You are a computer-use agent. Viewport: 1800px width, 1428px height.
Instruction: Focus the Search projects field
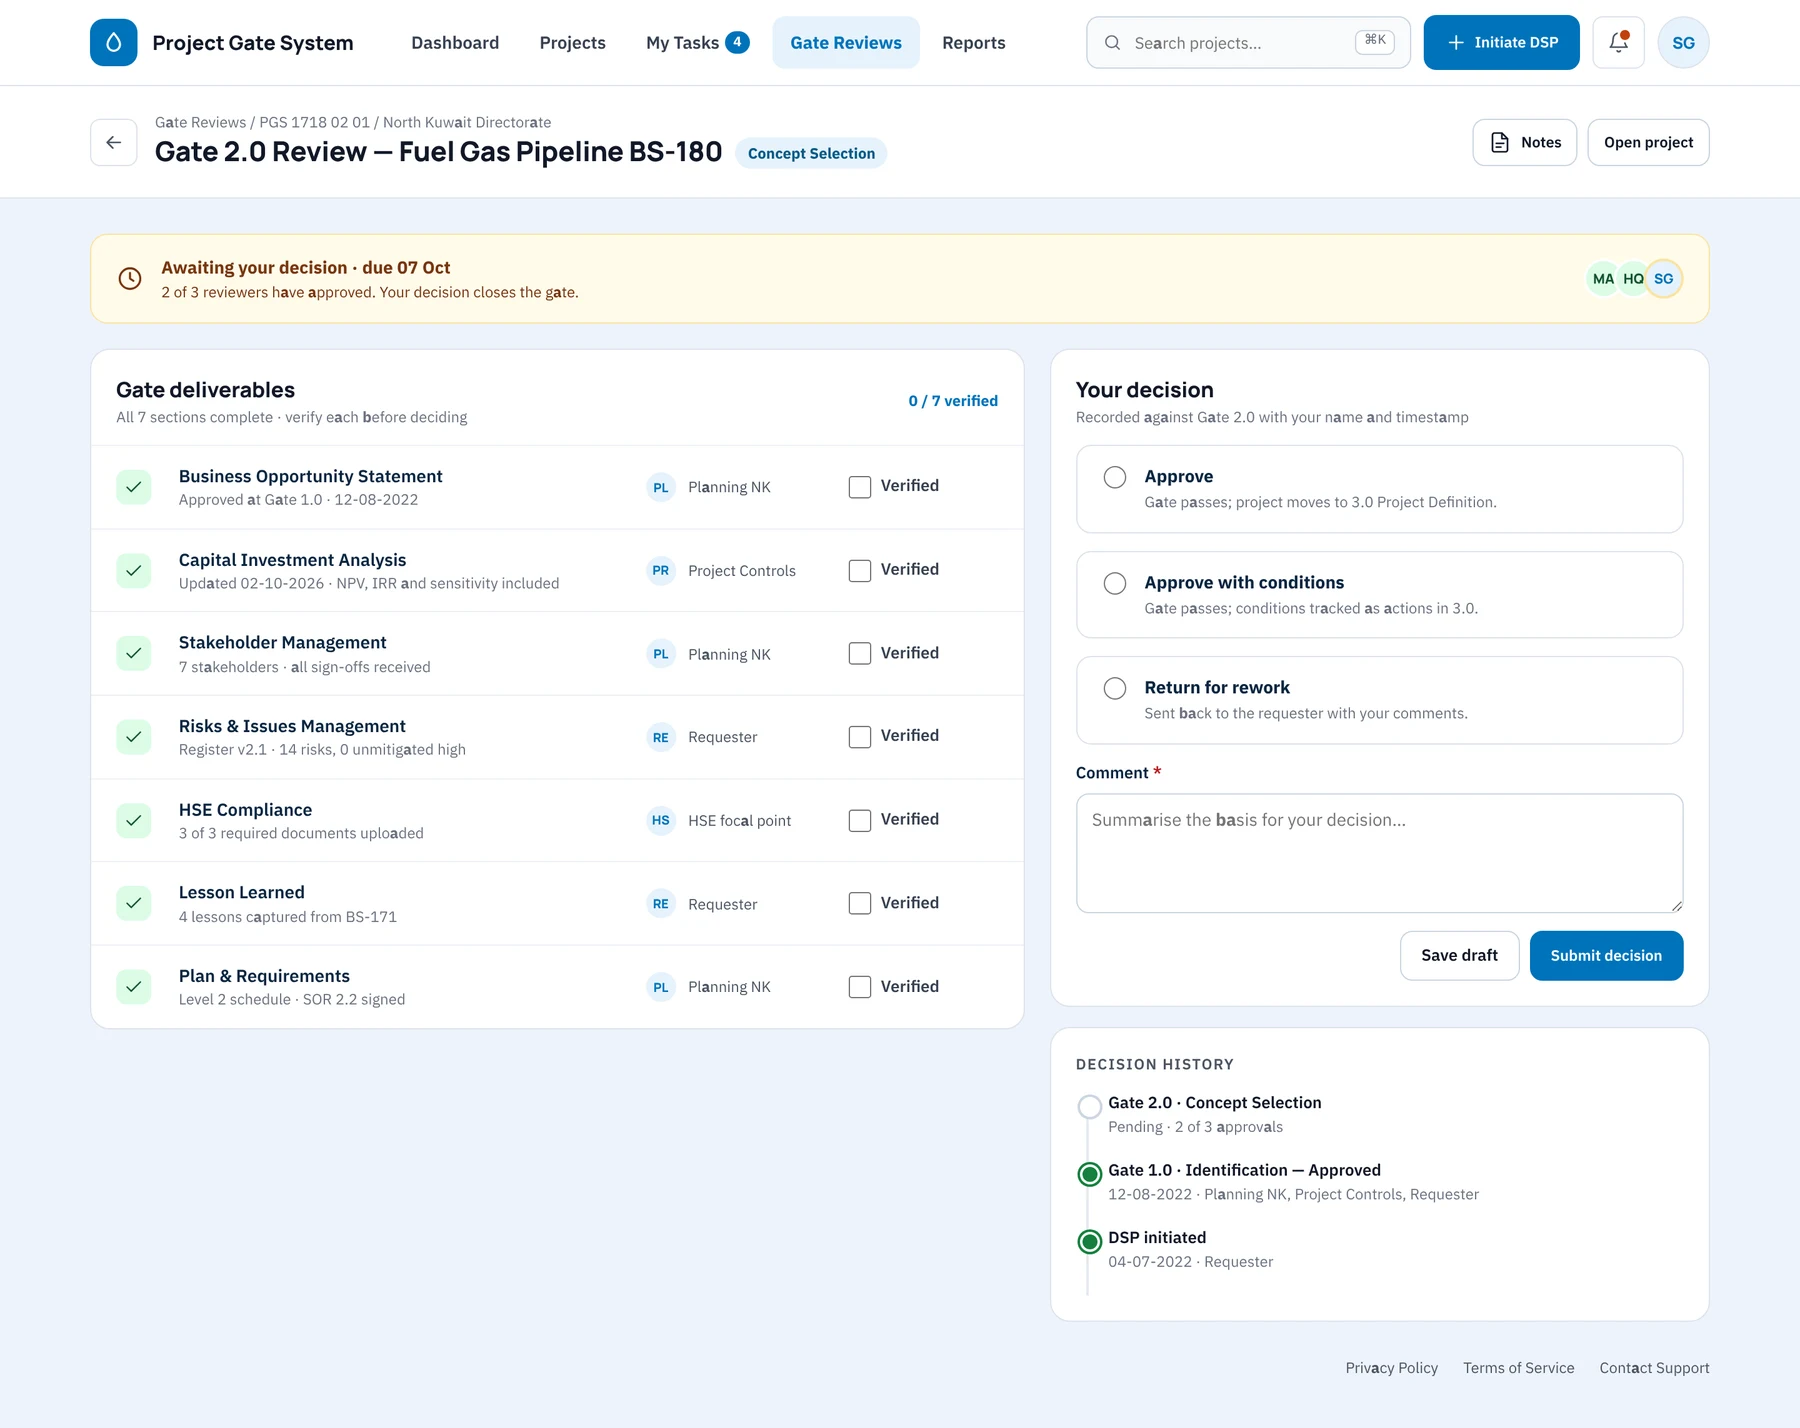point(1248,43)
